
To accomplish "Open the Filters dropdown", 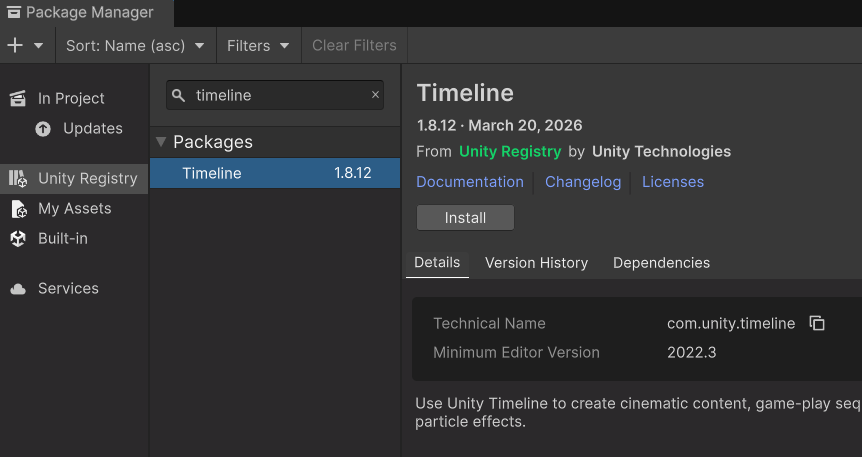I will click(258, 46).
